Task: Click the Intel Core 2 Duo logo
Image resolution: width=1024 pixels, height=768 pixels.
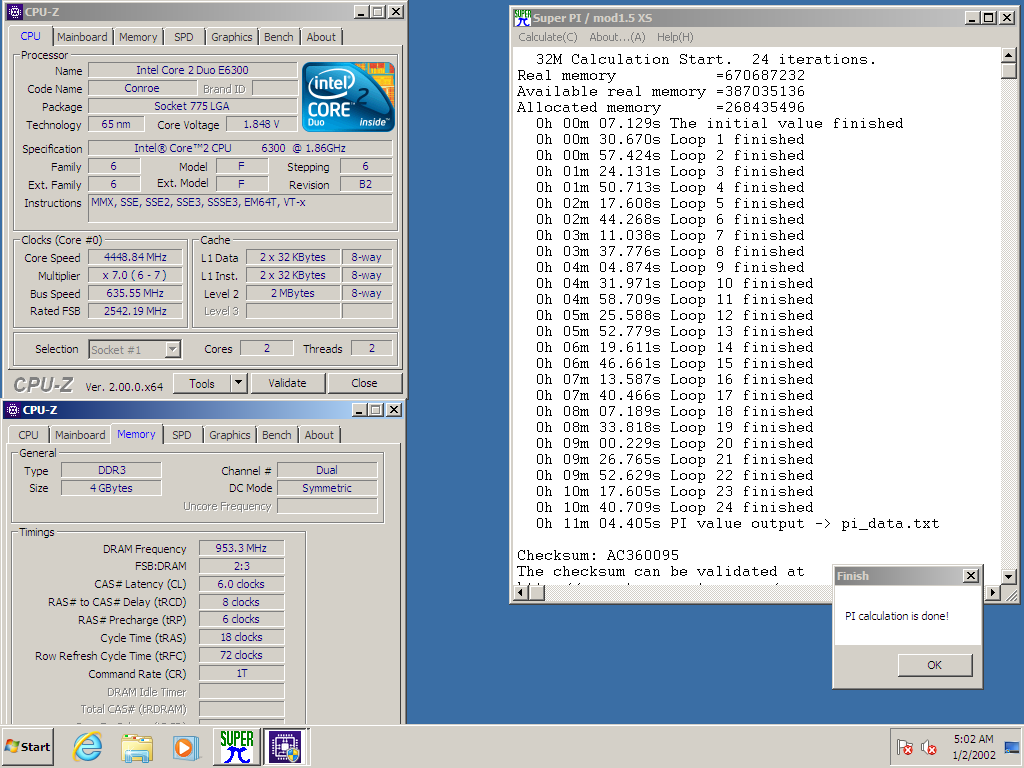Action: click(348, 97)
